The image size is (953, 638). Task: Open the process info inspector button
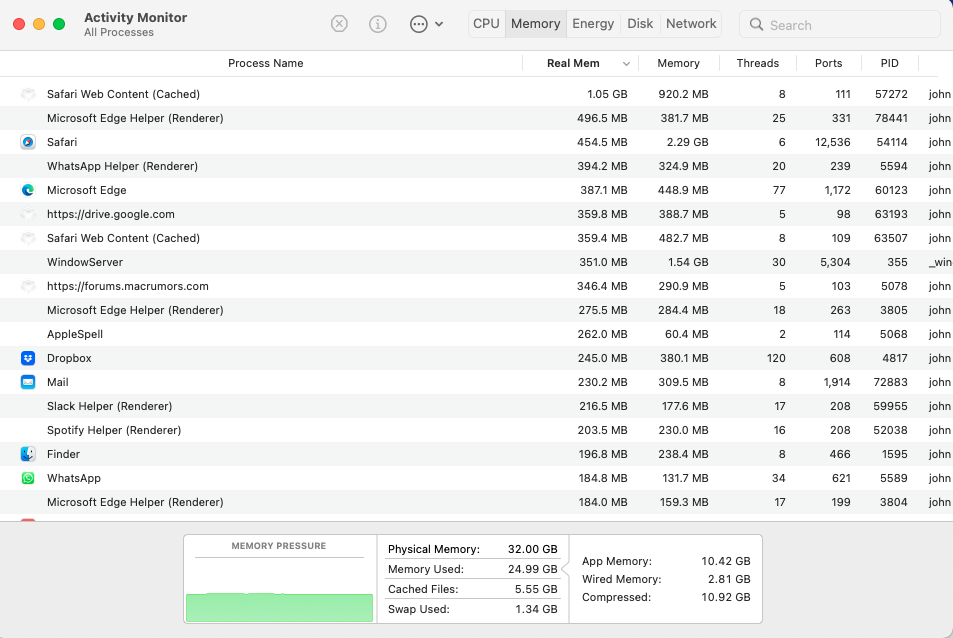377,24
